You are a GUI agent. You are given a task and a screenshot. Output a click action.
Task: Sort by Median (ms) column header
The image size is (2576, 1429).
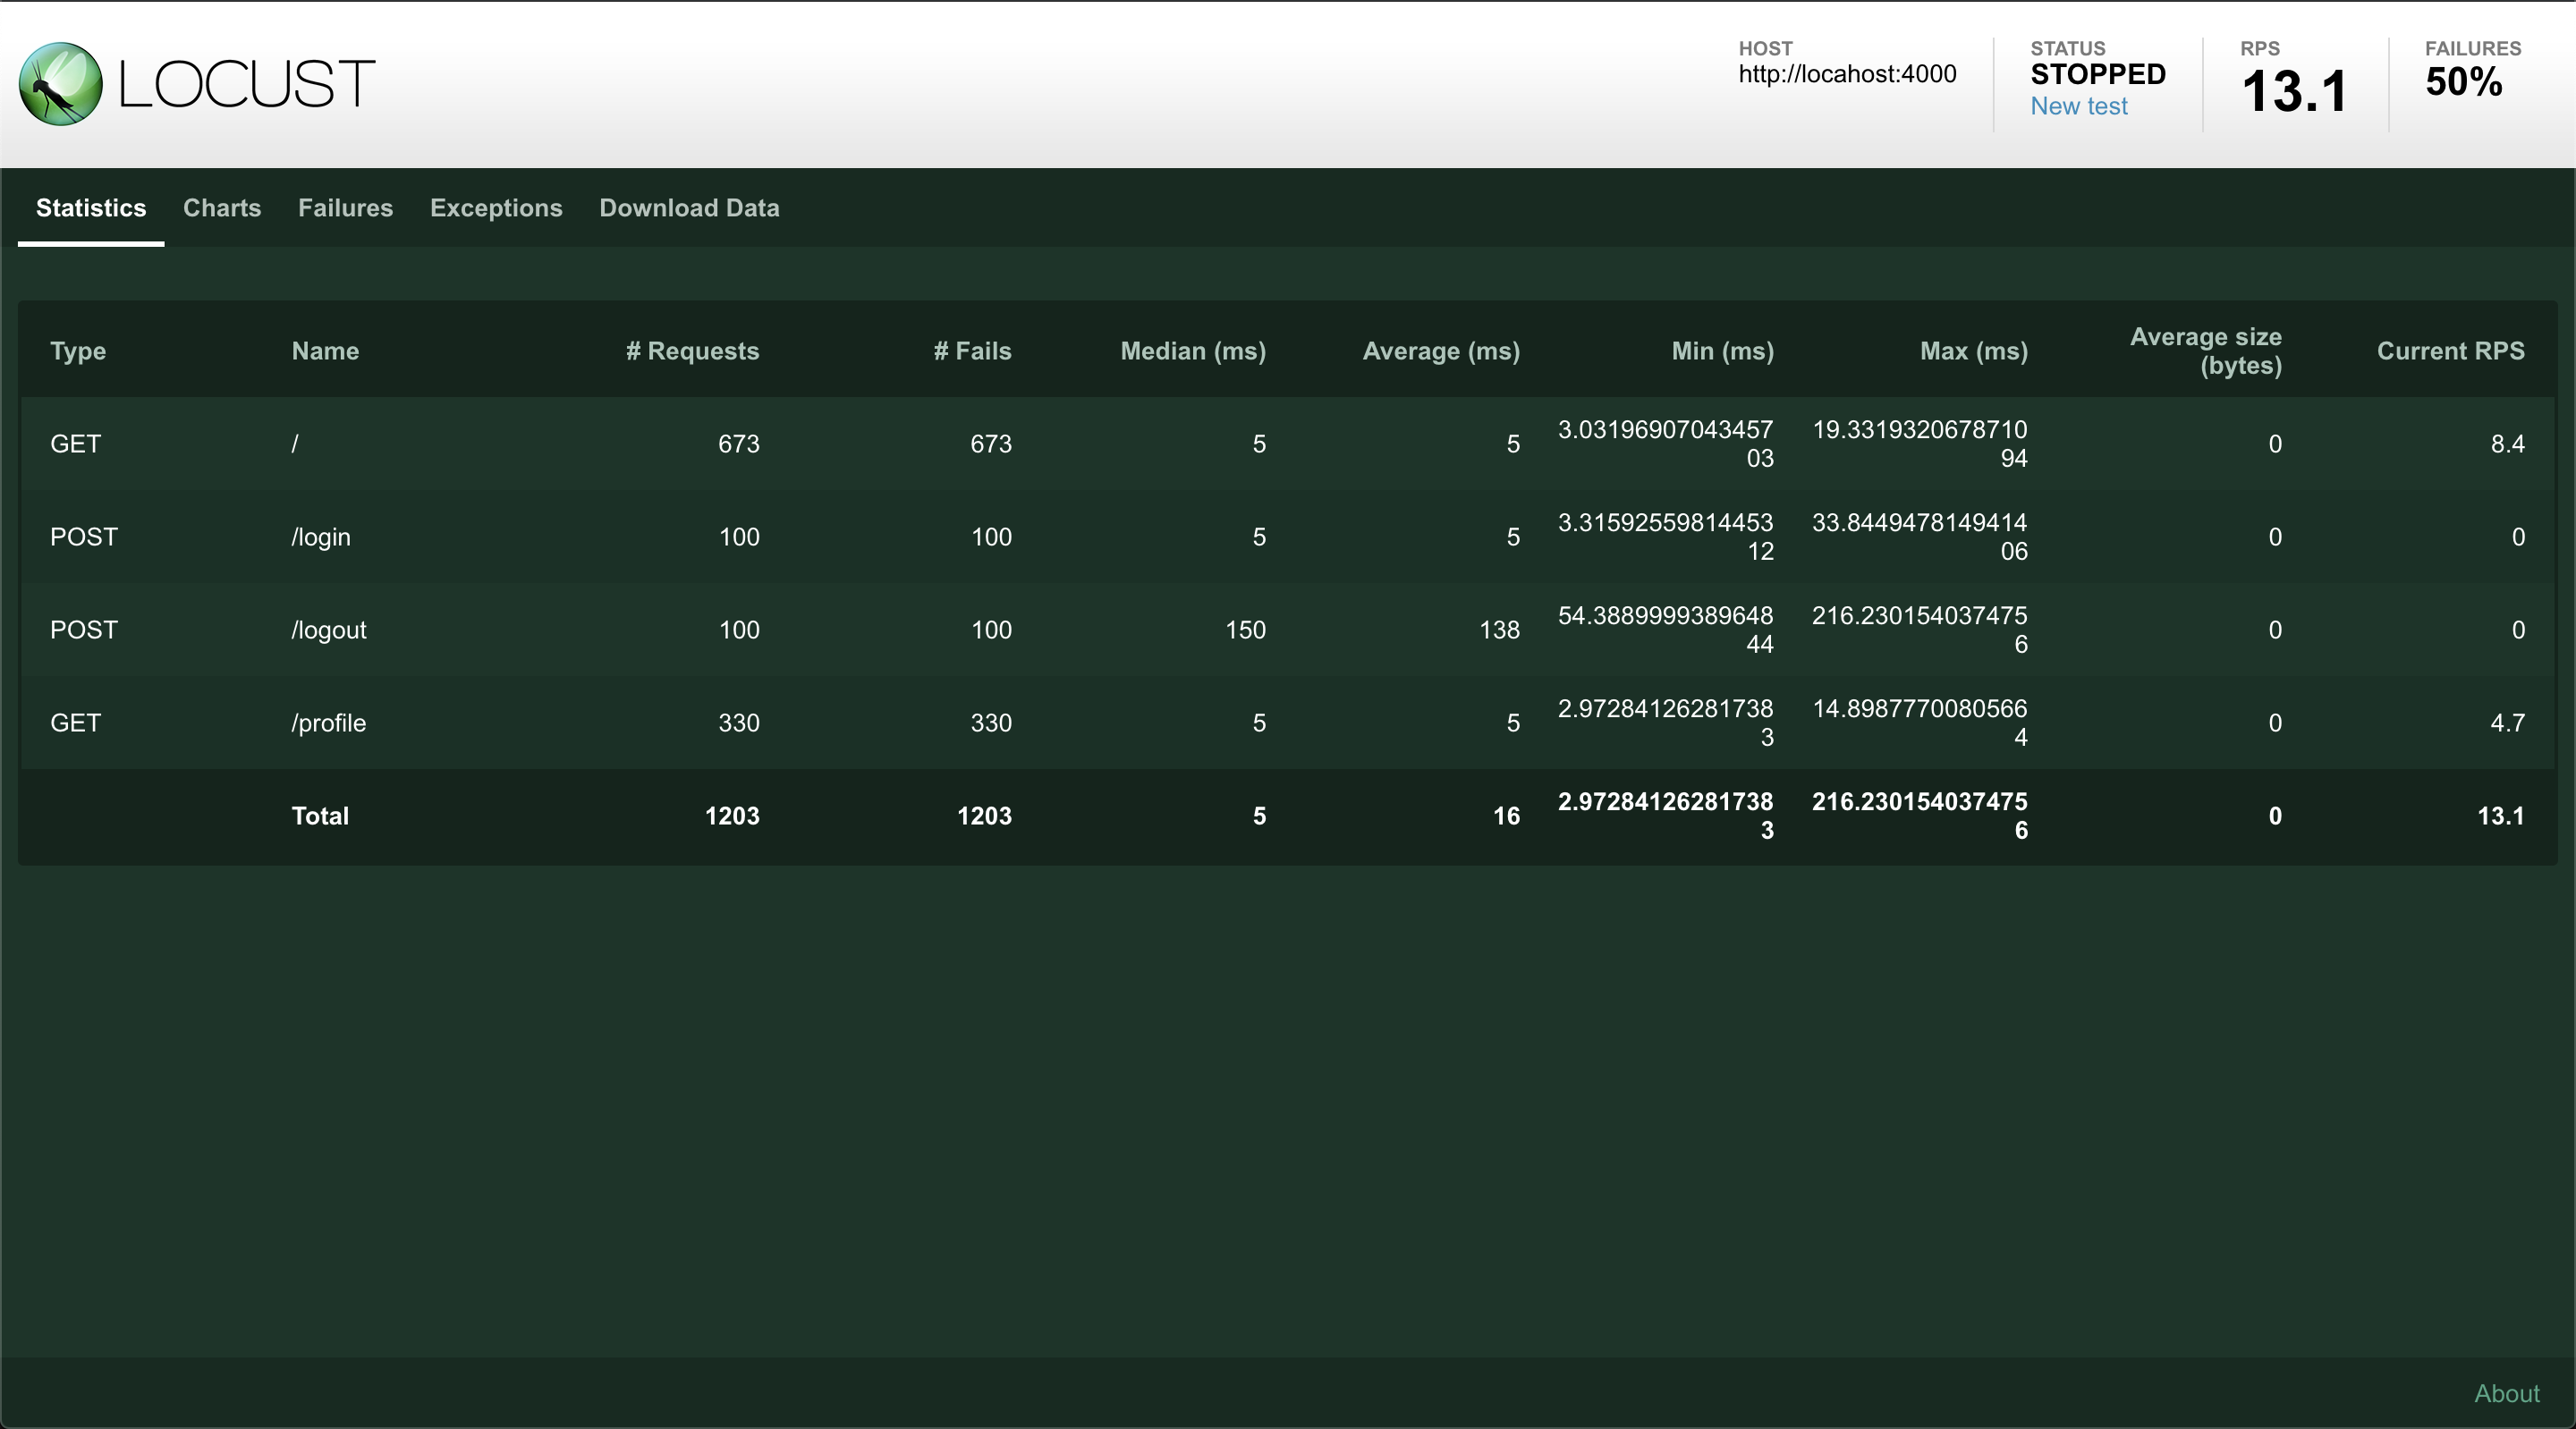(1193, 351)
